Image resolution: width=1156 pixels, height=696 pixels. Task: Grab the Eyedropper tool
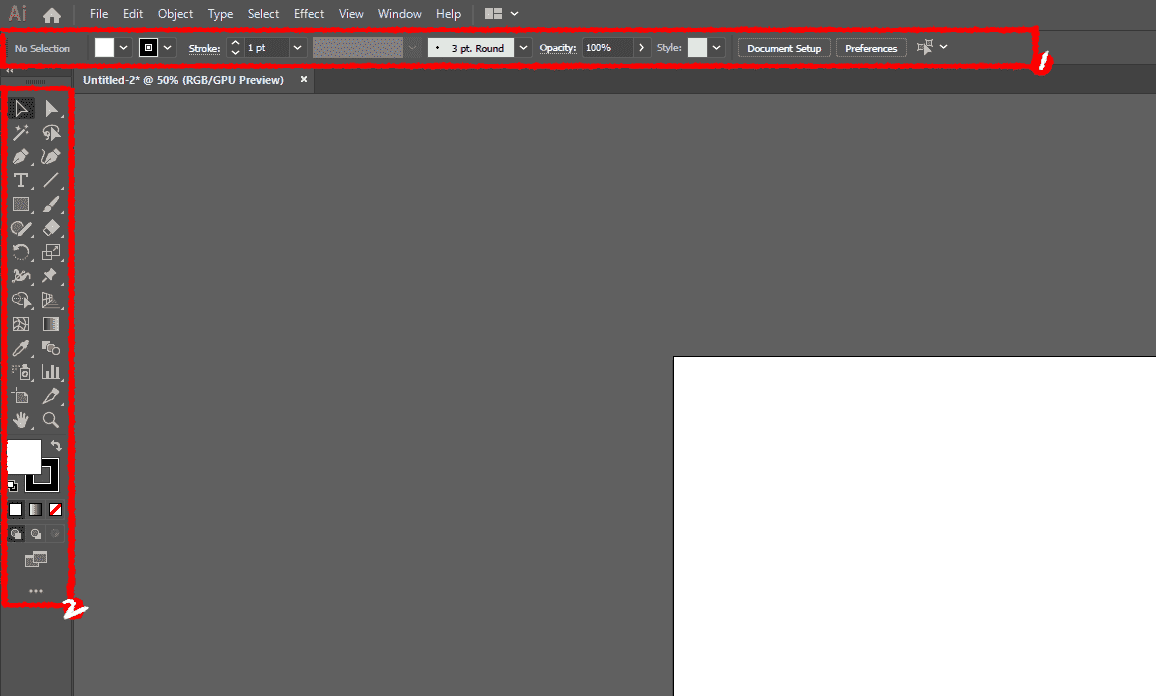click(21, 348)
